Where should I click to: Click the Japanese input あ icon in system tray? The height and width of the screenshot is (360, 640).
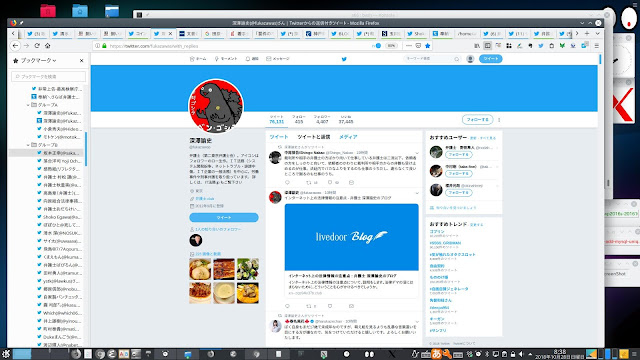coord(436,354)
